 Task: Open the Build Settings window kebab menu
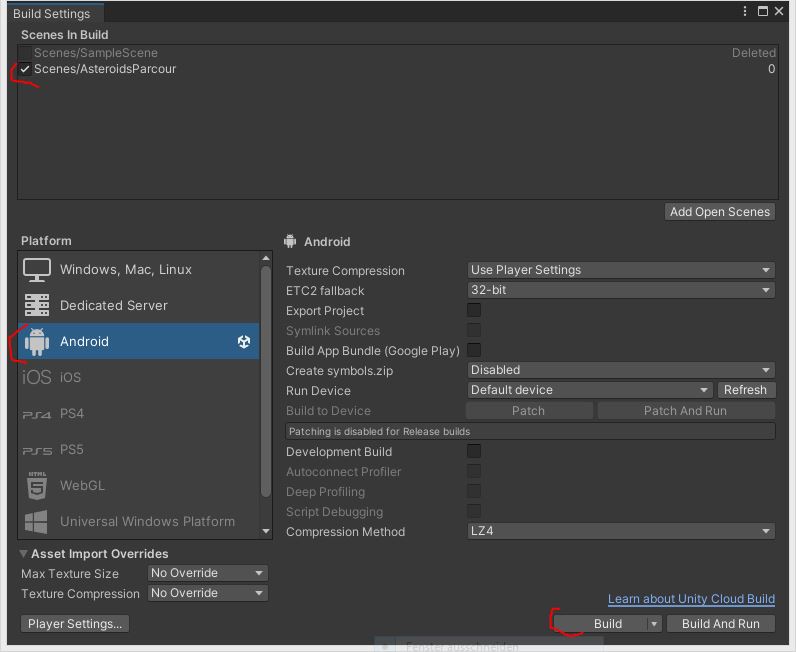[x=745, y=12]
